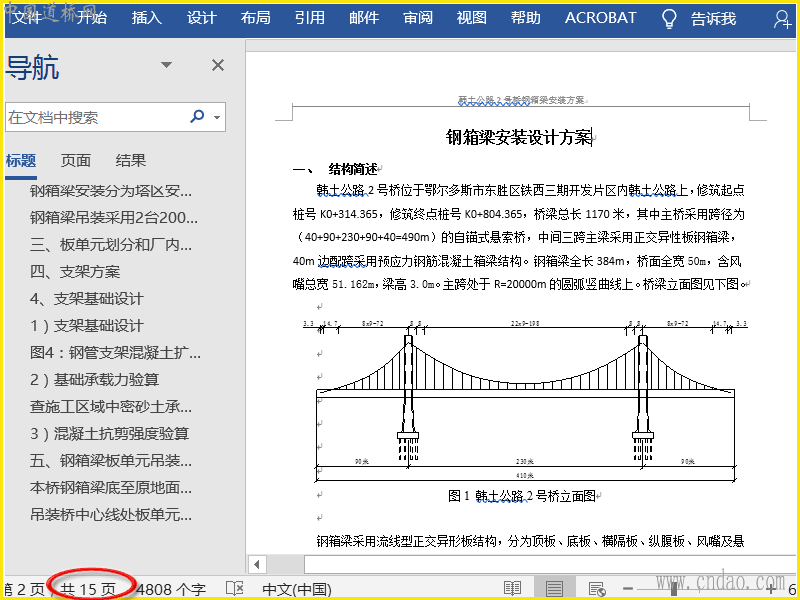Expand the search options dropdown arrow
The width and height of the screenshot is (800, 600).
(217, 117)
